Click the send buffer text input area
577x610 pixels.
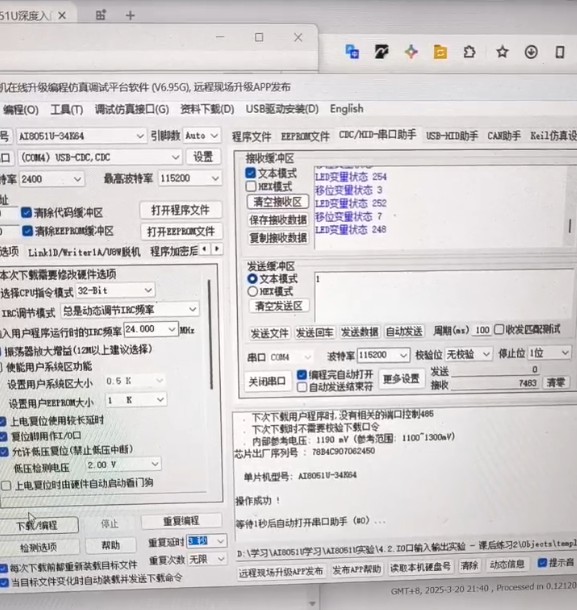click(444, 295)
